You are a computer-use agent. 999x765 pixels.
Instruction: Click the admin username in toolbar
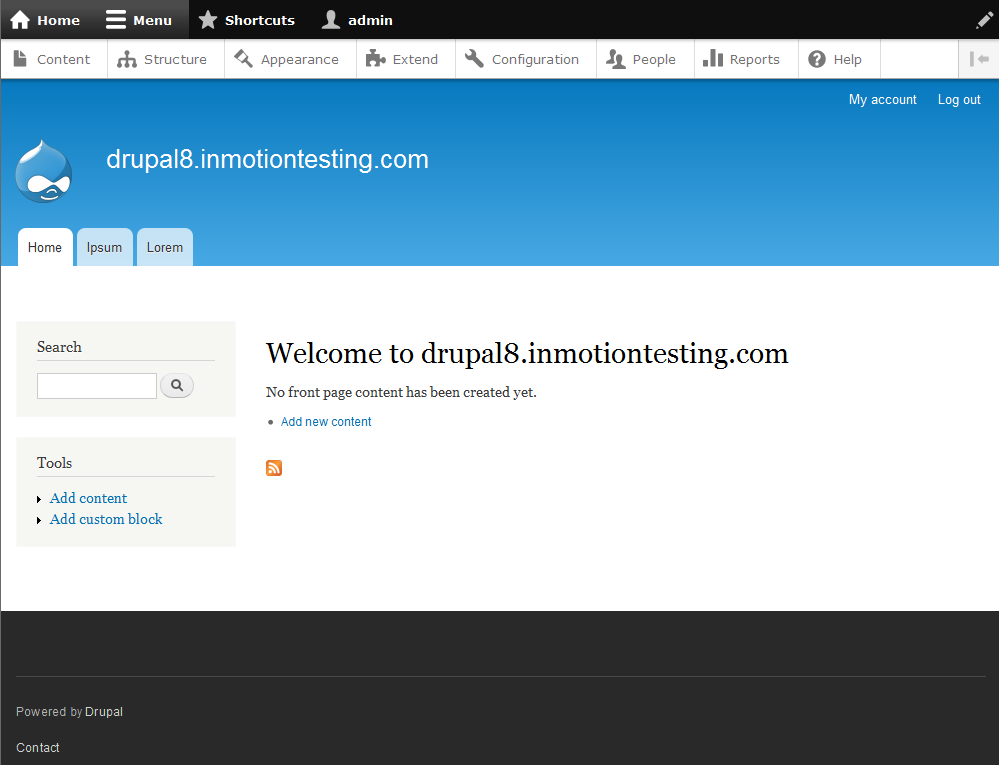pyautogui.click(x=370, y=20)
